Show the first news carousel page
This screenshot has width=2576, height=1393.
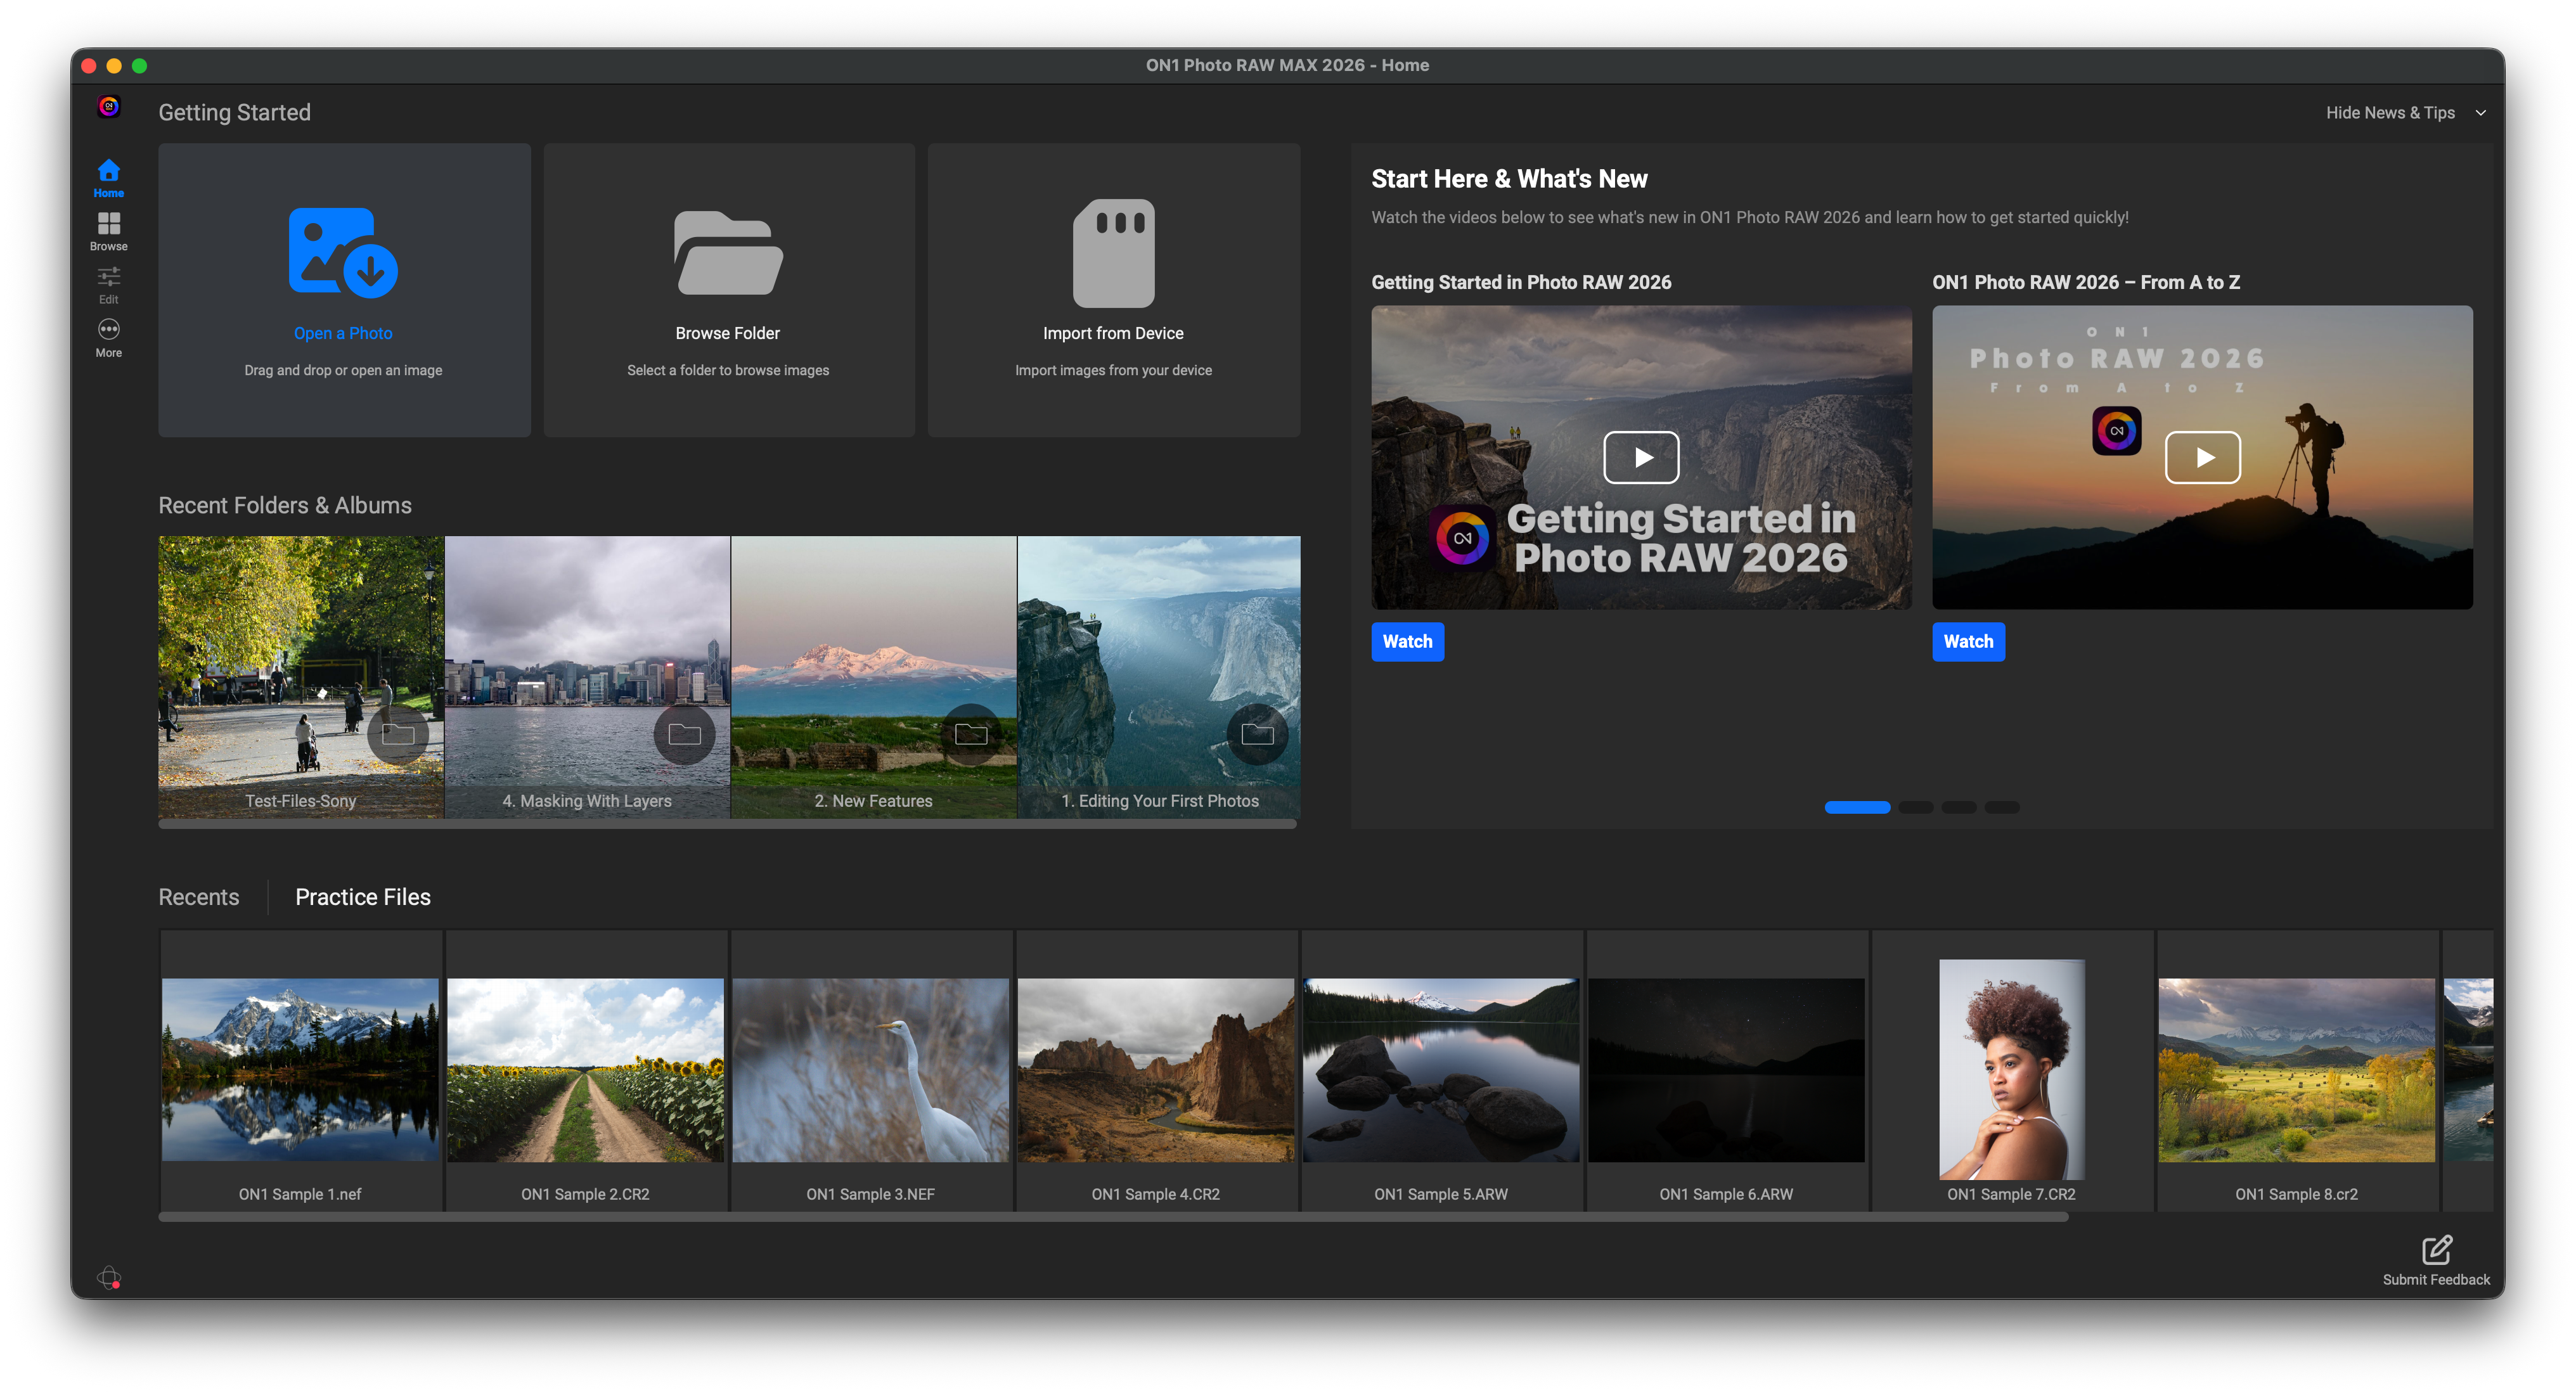[1857, 807]
